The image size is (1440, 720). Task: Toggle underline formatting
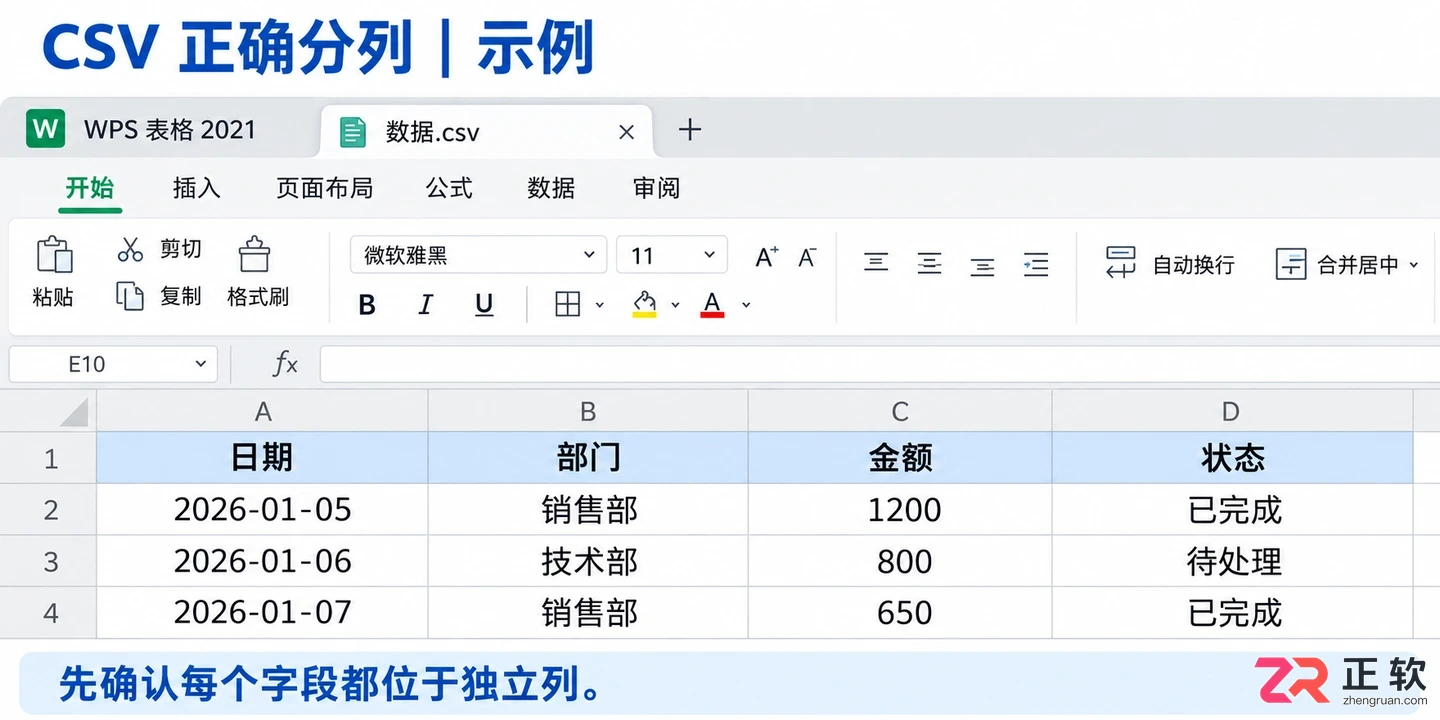coord(484,305)
